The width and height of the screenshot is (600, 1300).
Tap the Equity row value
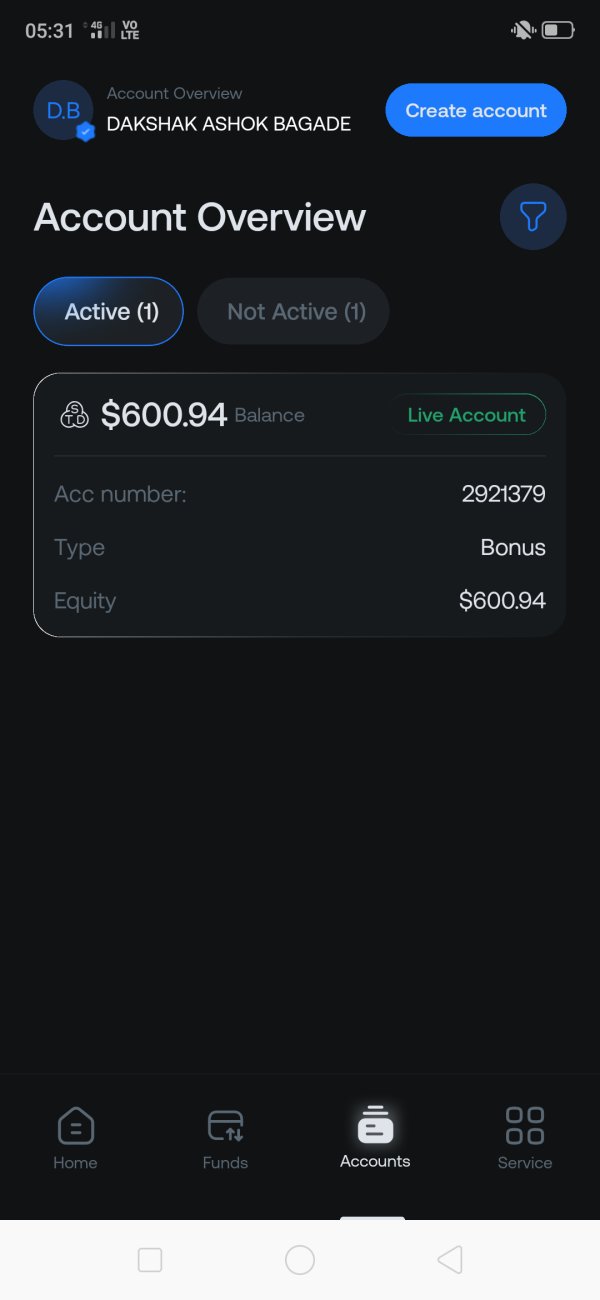[502, 601]
